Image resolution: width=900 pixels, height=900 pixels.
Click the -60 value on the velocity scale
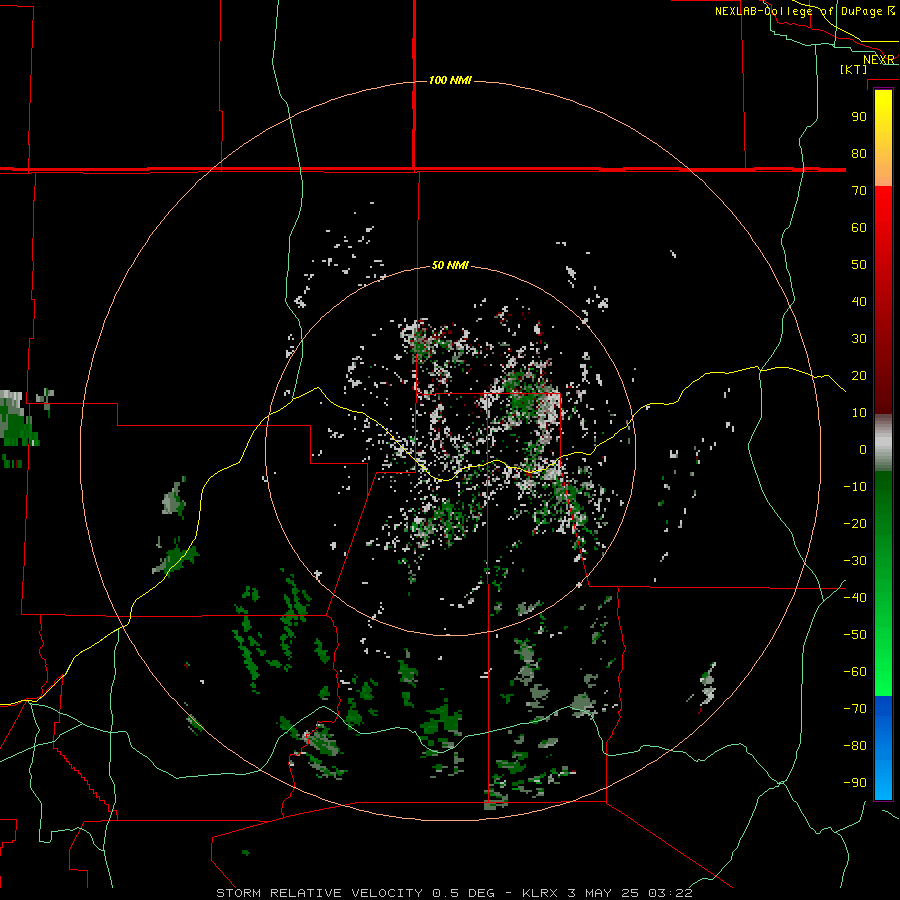855,672
